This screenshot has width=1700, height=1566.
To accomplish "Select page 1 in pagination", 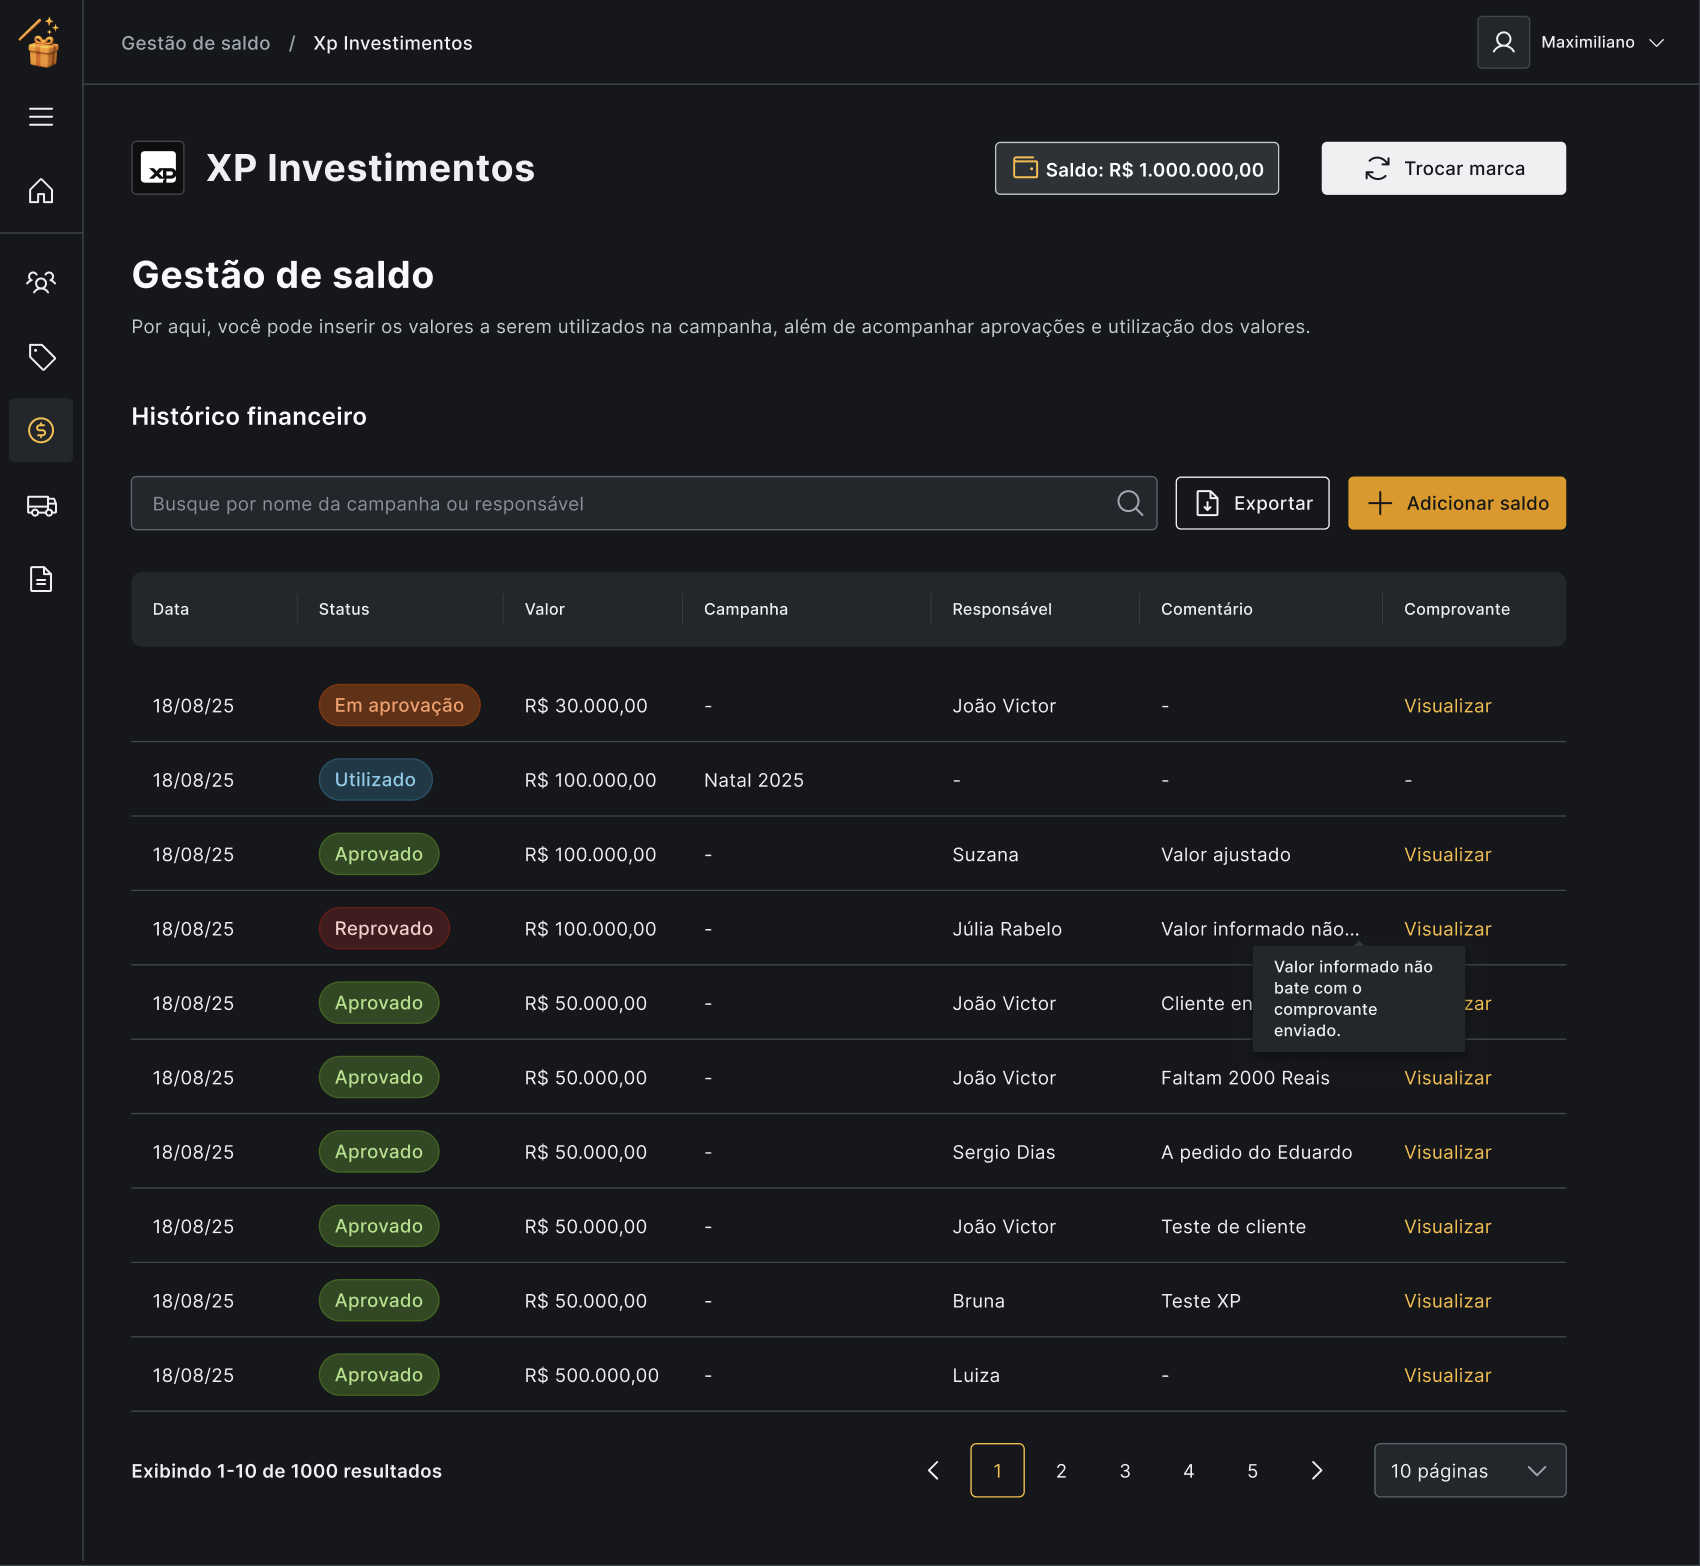I will [997, 1470].
